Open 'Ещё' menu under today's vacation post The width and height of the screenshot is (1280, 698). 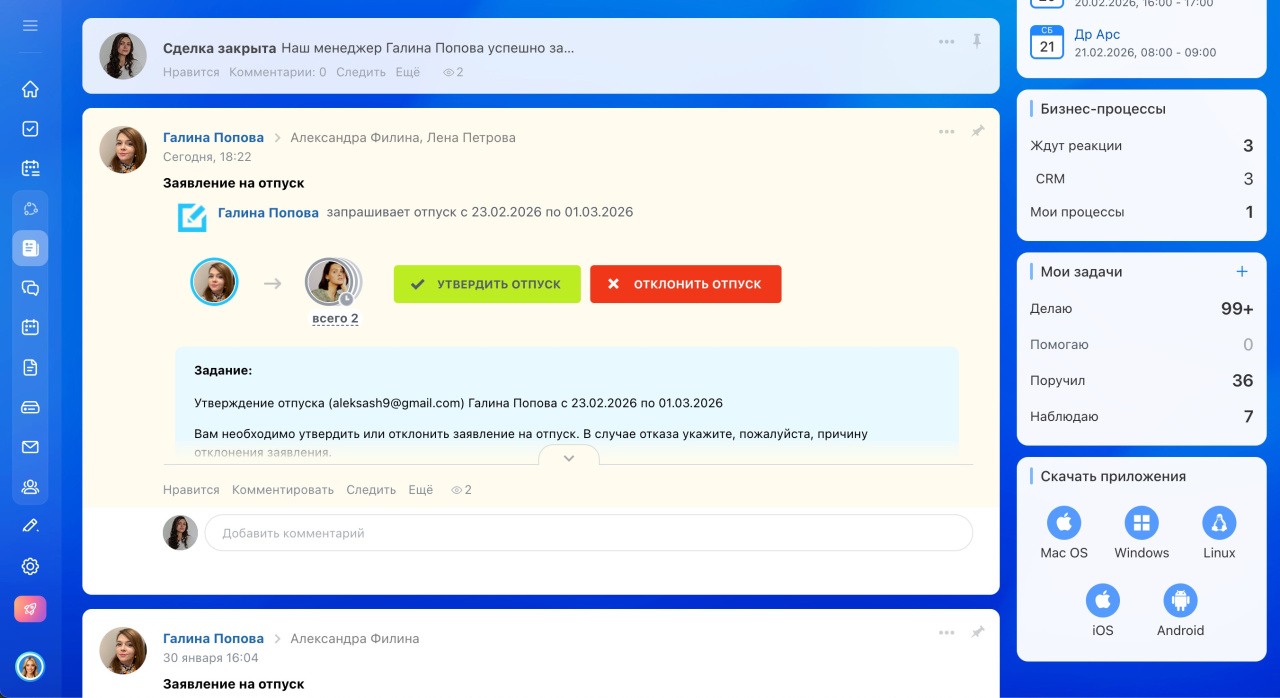pyautogui.click(x=420, y=490)
